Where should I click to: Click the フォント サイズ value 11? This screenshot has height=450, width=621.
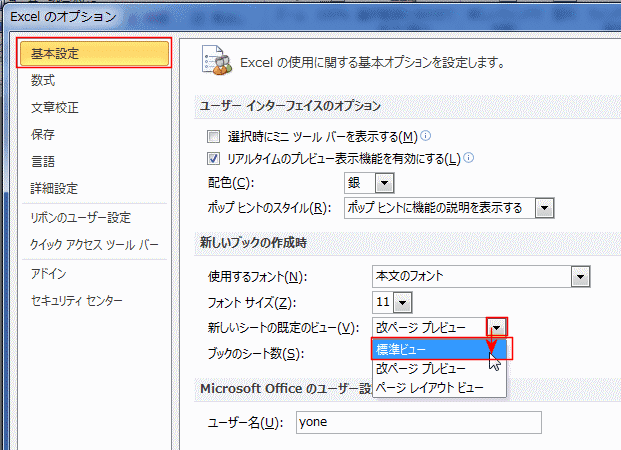coord(383,302)
